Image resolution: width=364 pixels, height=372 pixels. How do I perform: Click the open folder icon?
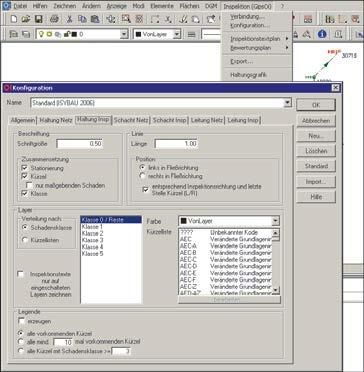pos(26,19)
